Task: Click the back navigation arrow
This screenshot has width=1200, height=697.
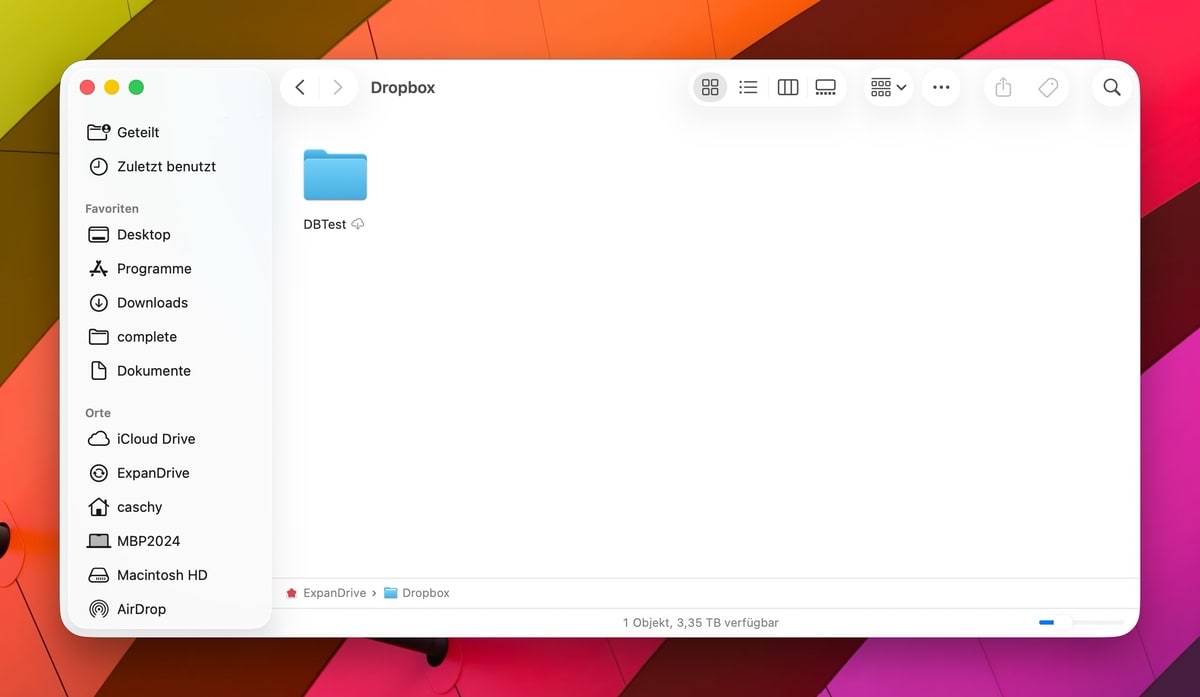Action: (300, 88)
